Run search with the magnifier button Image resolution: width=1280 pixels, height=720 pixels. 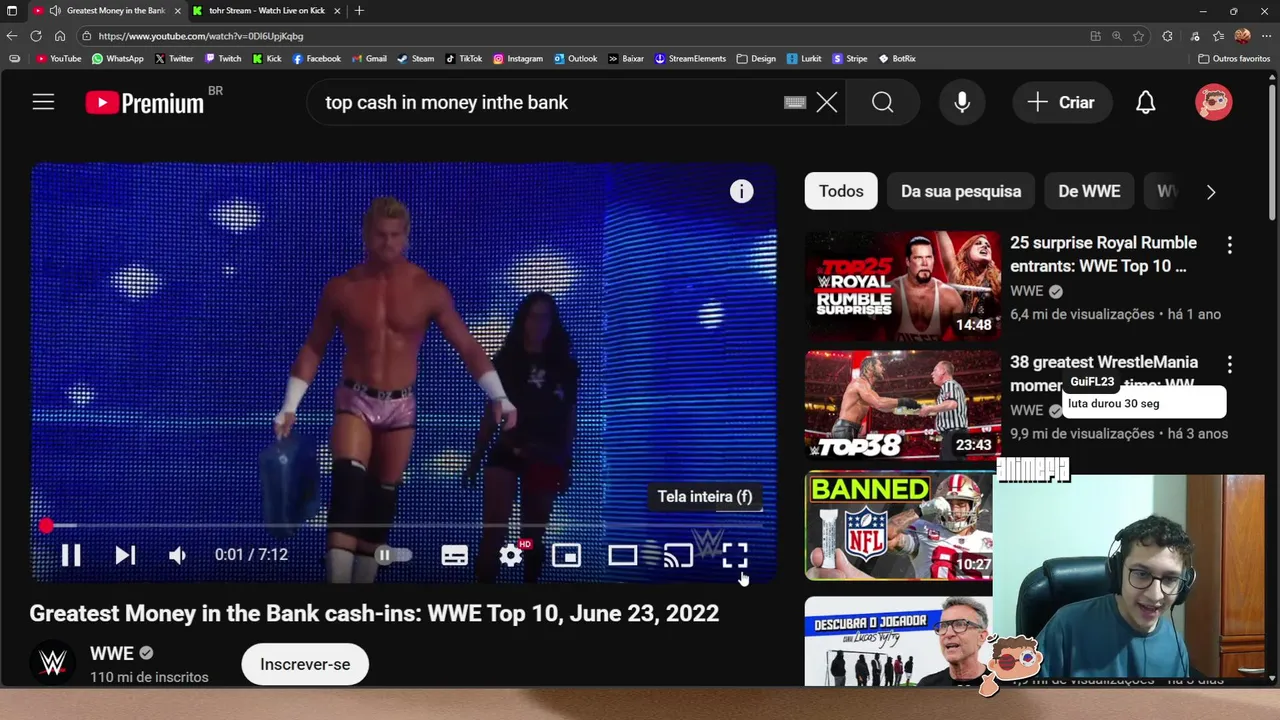pyautogui.click(x=882, y=102)
